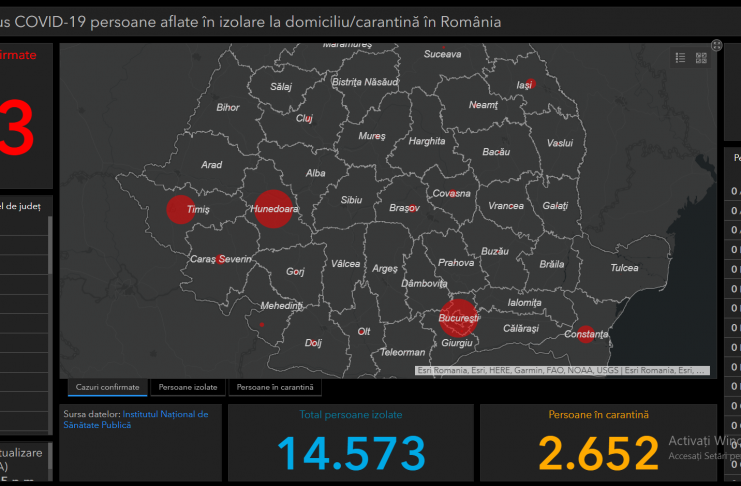
Task: Click the Tulcea county on the map
Action: [x=624, y=267]
